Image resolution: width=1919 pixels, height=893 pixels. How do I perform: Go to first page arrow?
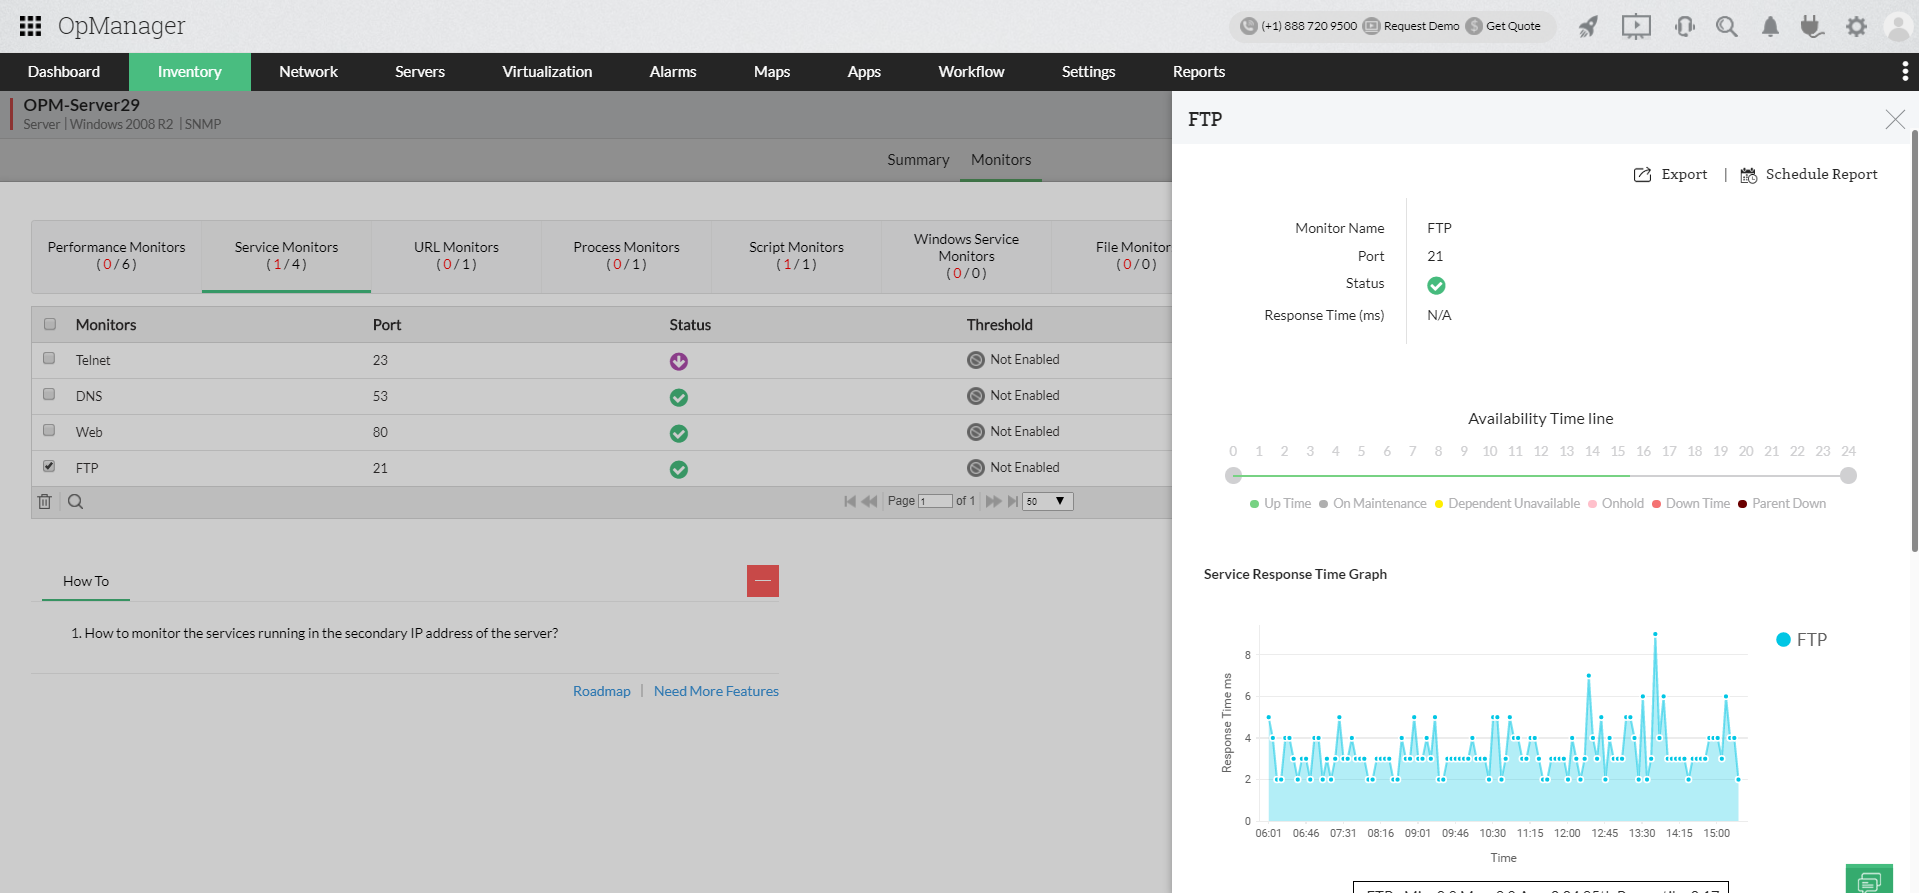pyautogui.click(x=850, y=501)
